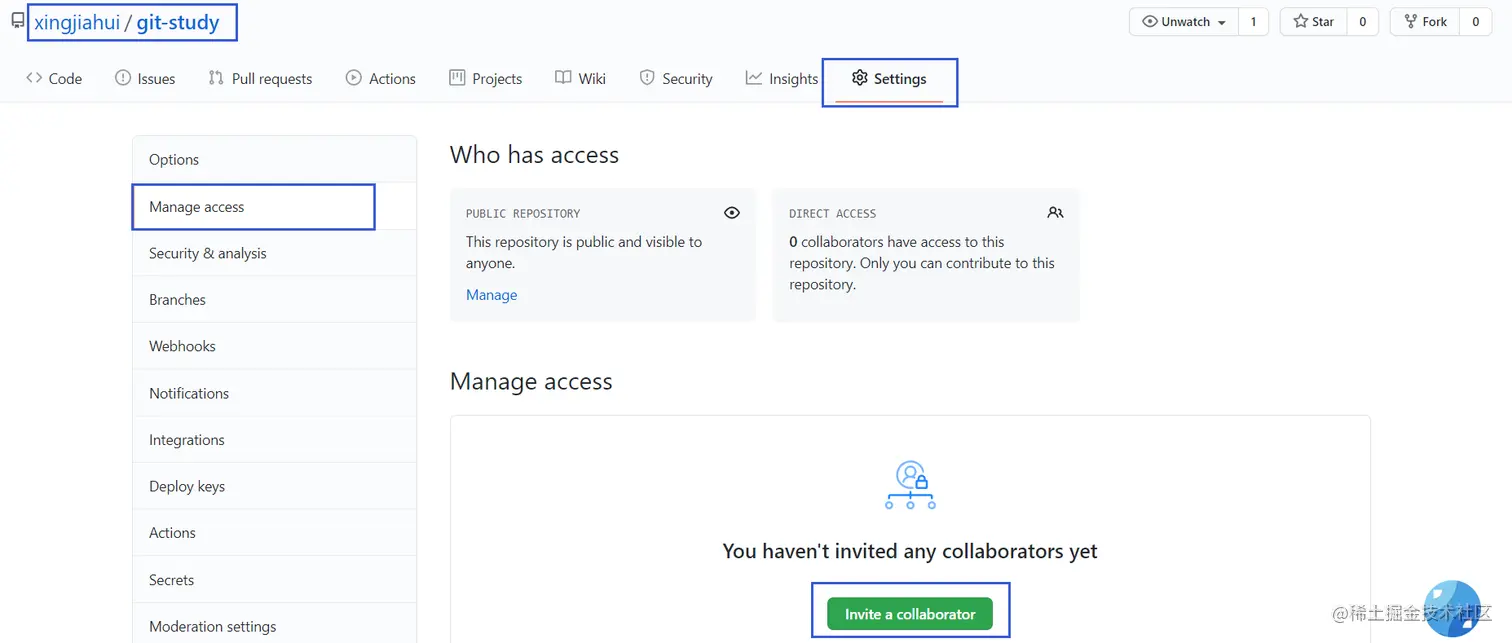
Task: Click Invite a collaborator button
Action: [910, 614]
